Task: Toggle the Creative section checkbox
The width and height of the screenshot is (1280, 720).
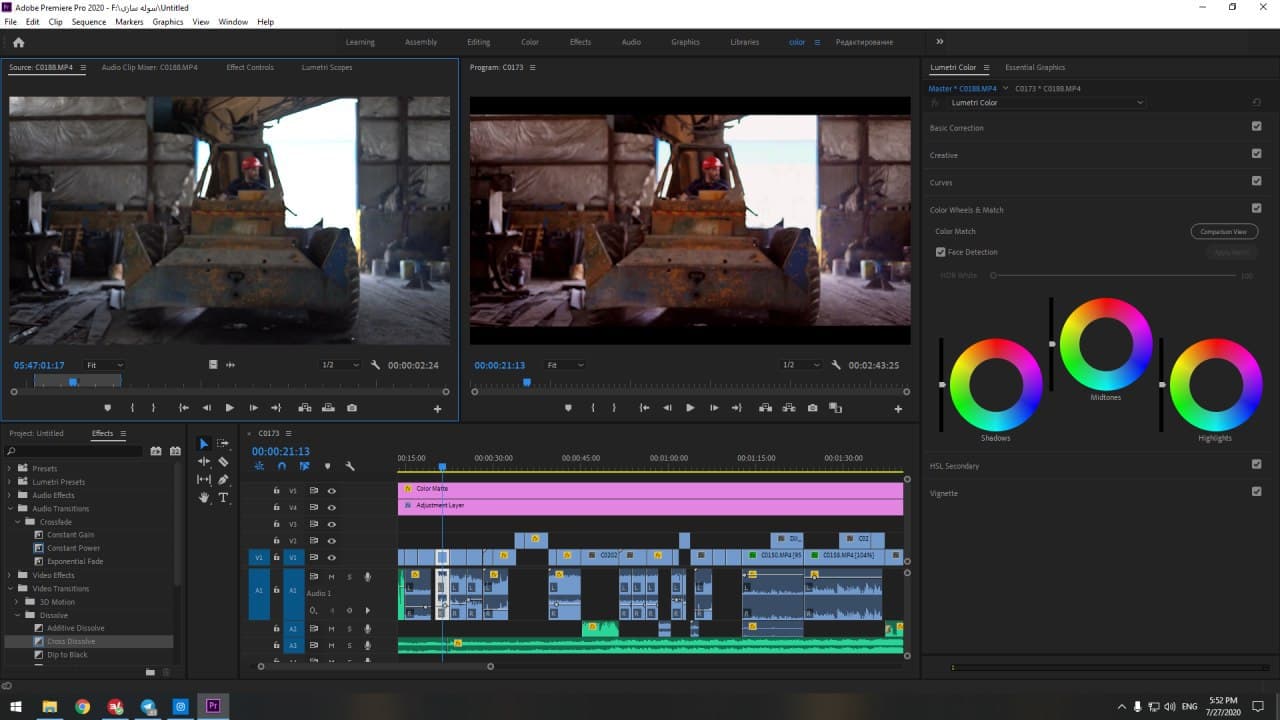Action: pos(1256,154)
